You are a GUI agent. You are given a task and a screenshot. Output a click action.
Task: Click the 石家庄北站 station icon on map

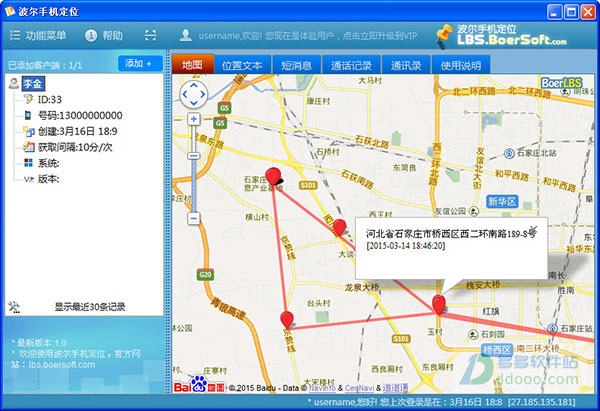click(x=509, y=153)
